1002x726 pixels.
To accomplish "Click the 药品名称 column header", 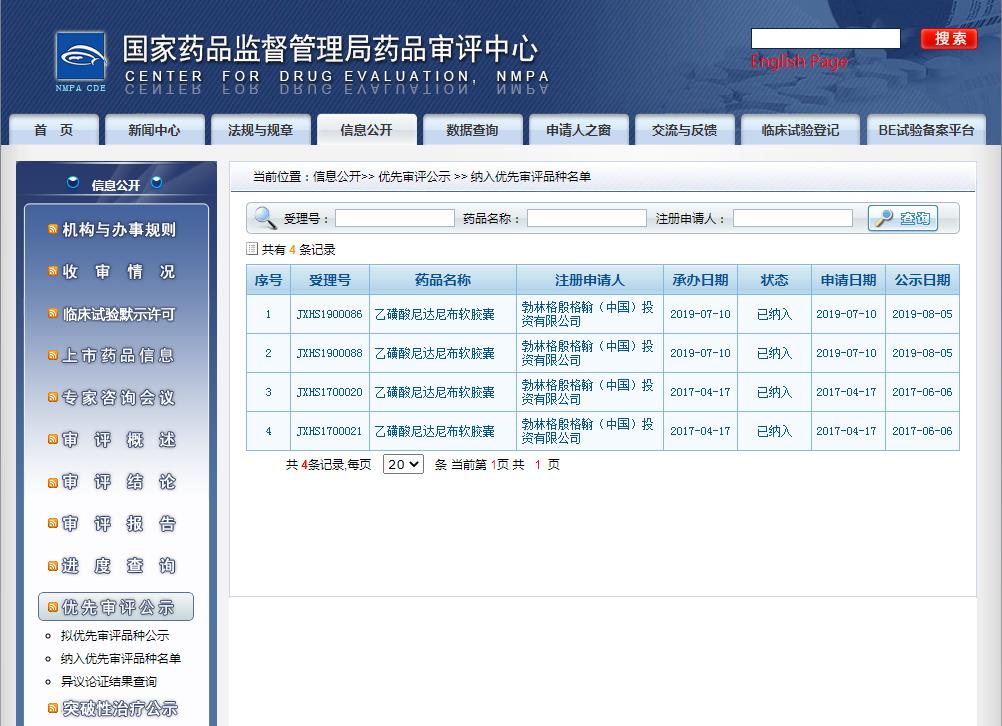I will tap(443, 279).
